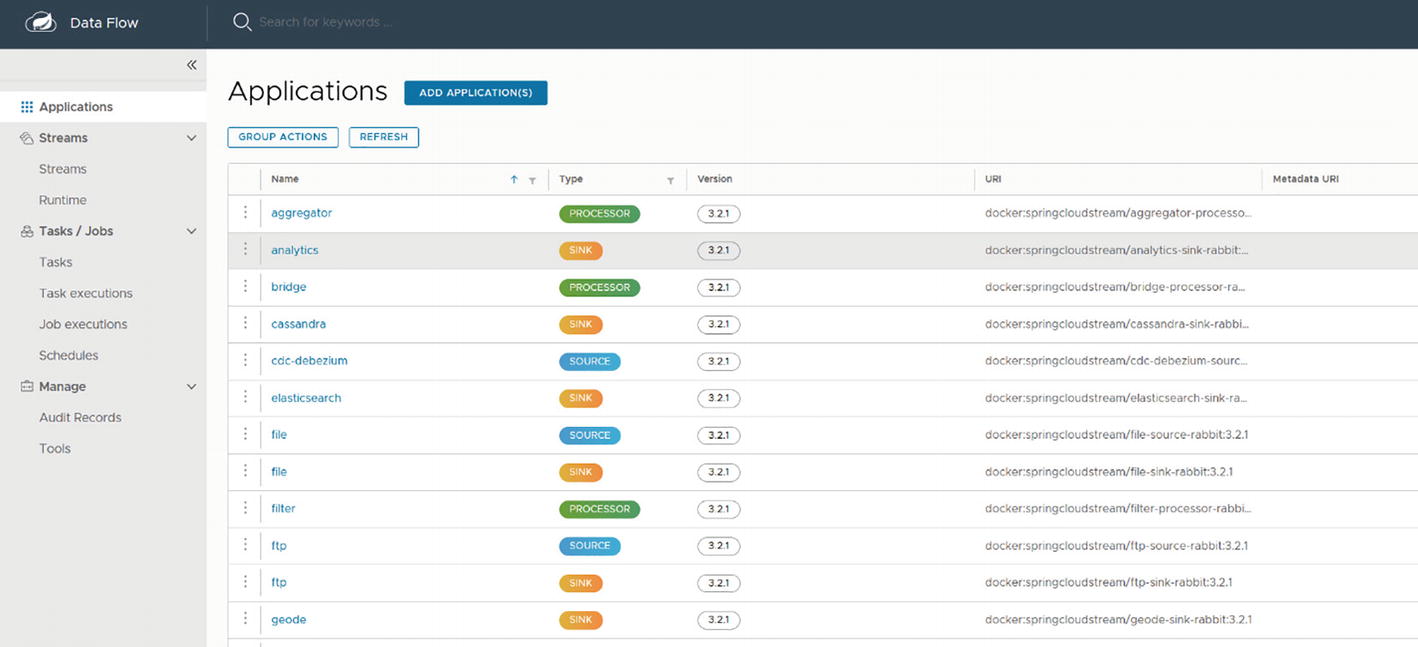Image resolution: width=1418 pixels, height=647 pixels.
Task: Click the Refresh button
Action: click(383, 137)
